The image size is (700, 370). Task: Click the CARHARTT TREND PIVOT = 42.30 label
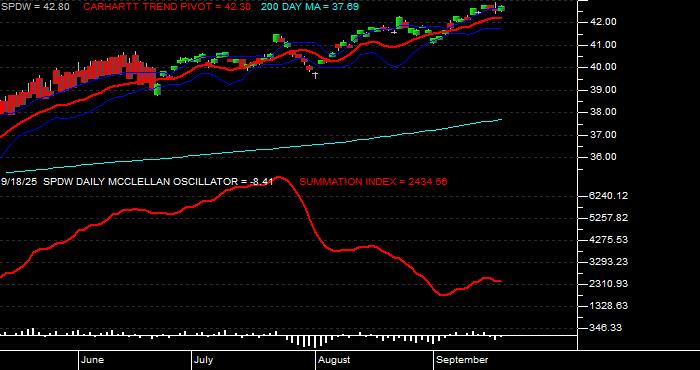[167, 7]
